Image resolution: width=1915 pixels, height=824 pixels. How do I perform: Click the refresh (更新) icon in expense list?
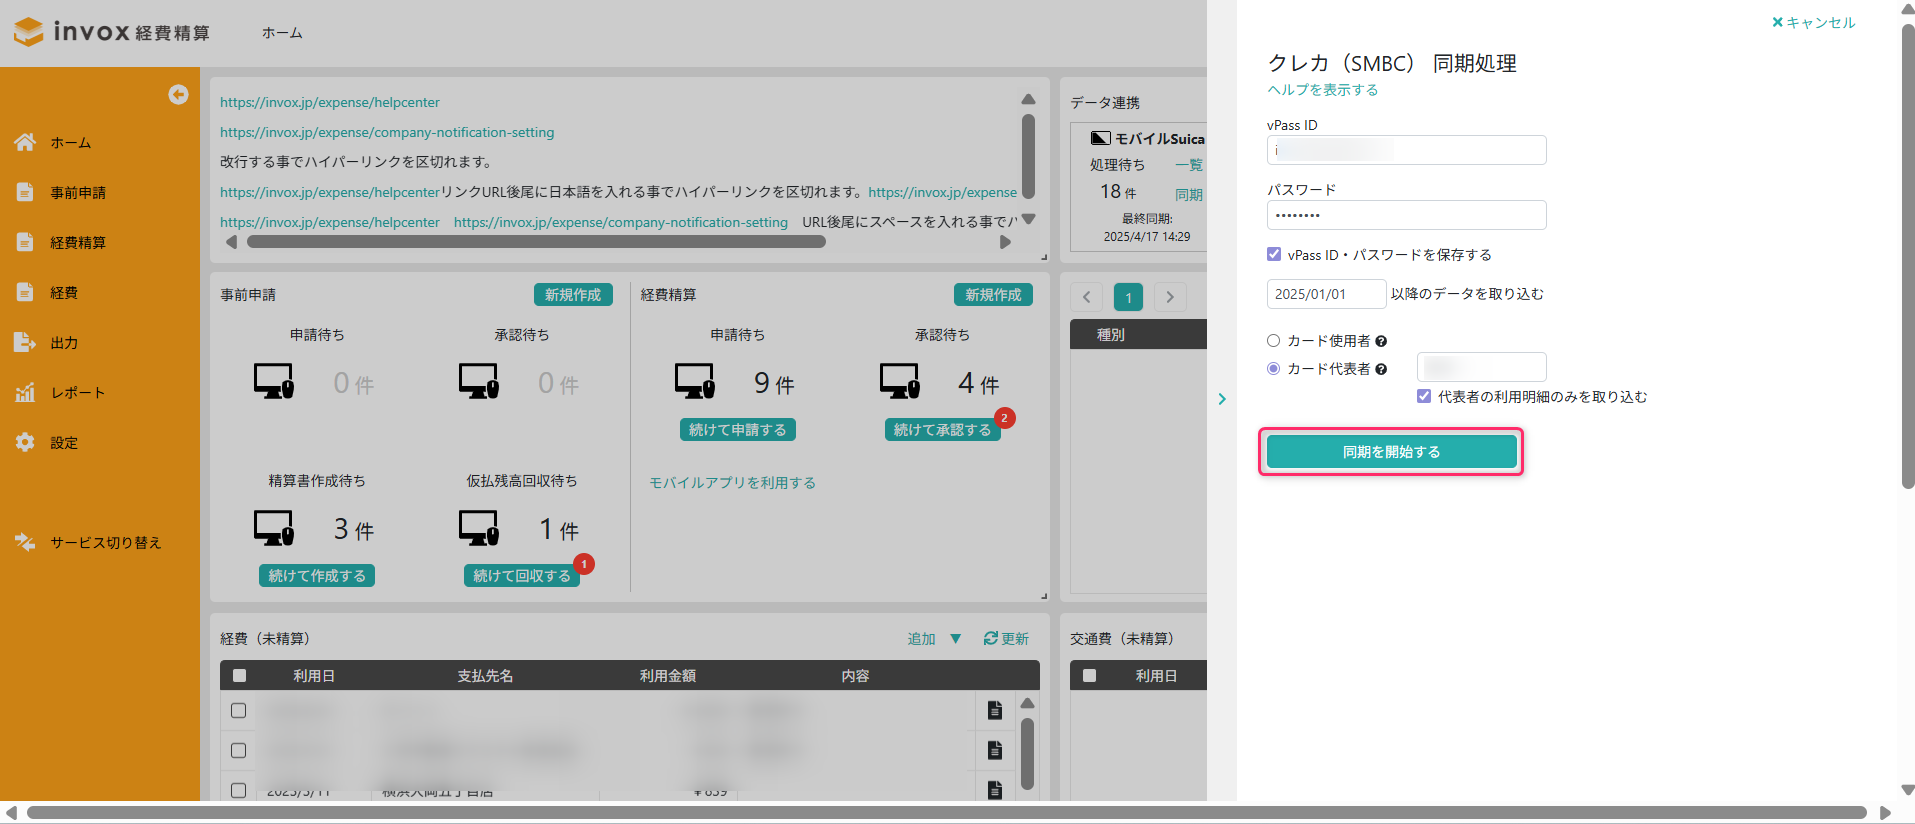tap(990, 638)
